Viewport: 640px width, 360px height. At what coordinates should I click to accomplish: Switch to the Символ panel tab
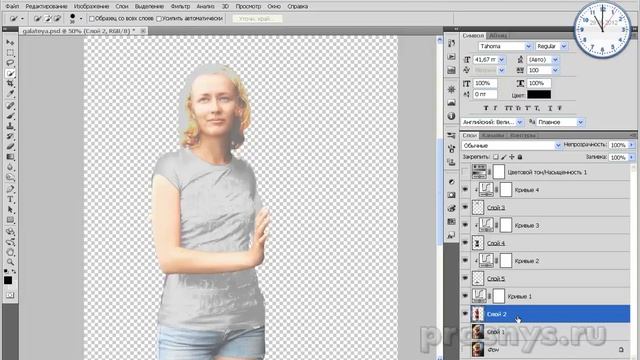(473, 36)
